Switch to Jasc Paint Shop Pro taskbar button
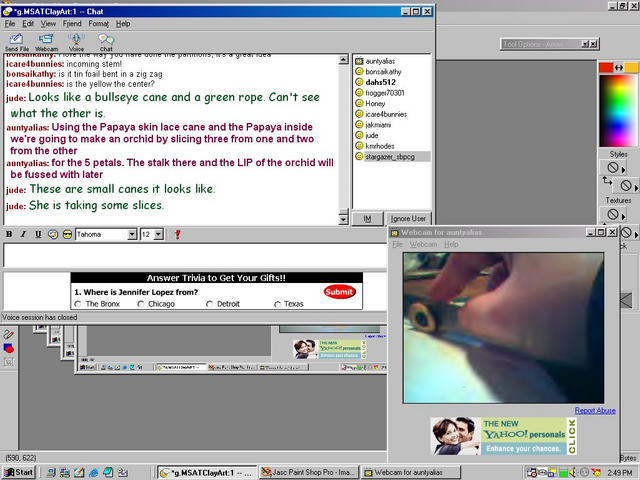 coord(309,473)
